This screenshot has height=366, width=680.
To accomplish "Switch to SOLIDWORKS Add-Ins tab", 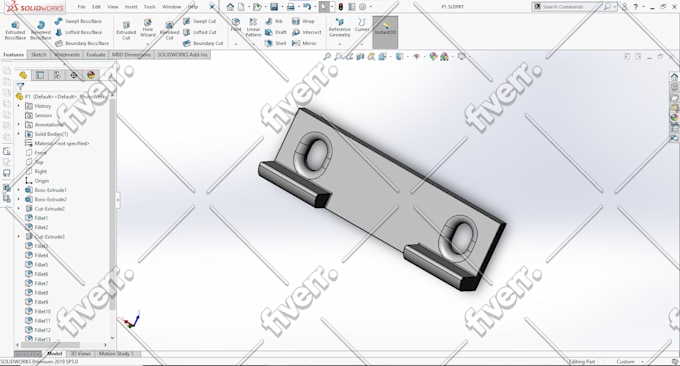I will point(182,55).
